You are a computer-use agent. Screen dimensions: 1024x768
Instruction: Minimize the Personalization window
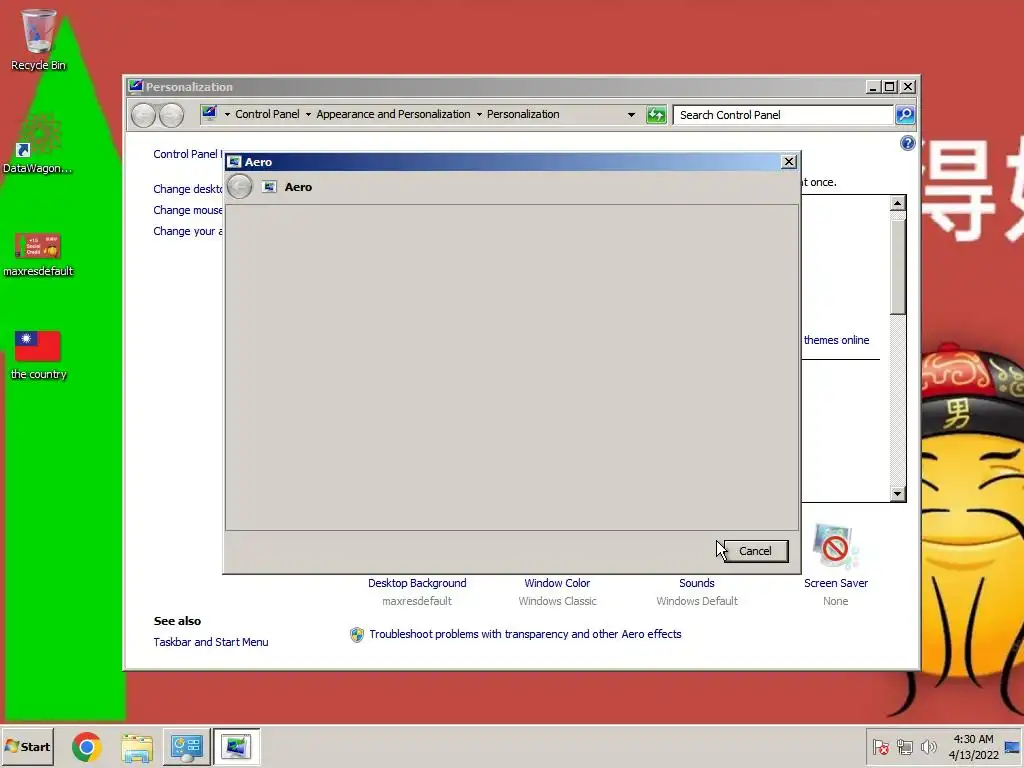pos(873,87)
